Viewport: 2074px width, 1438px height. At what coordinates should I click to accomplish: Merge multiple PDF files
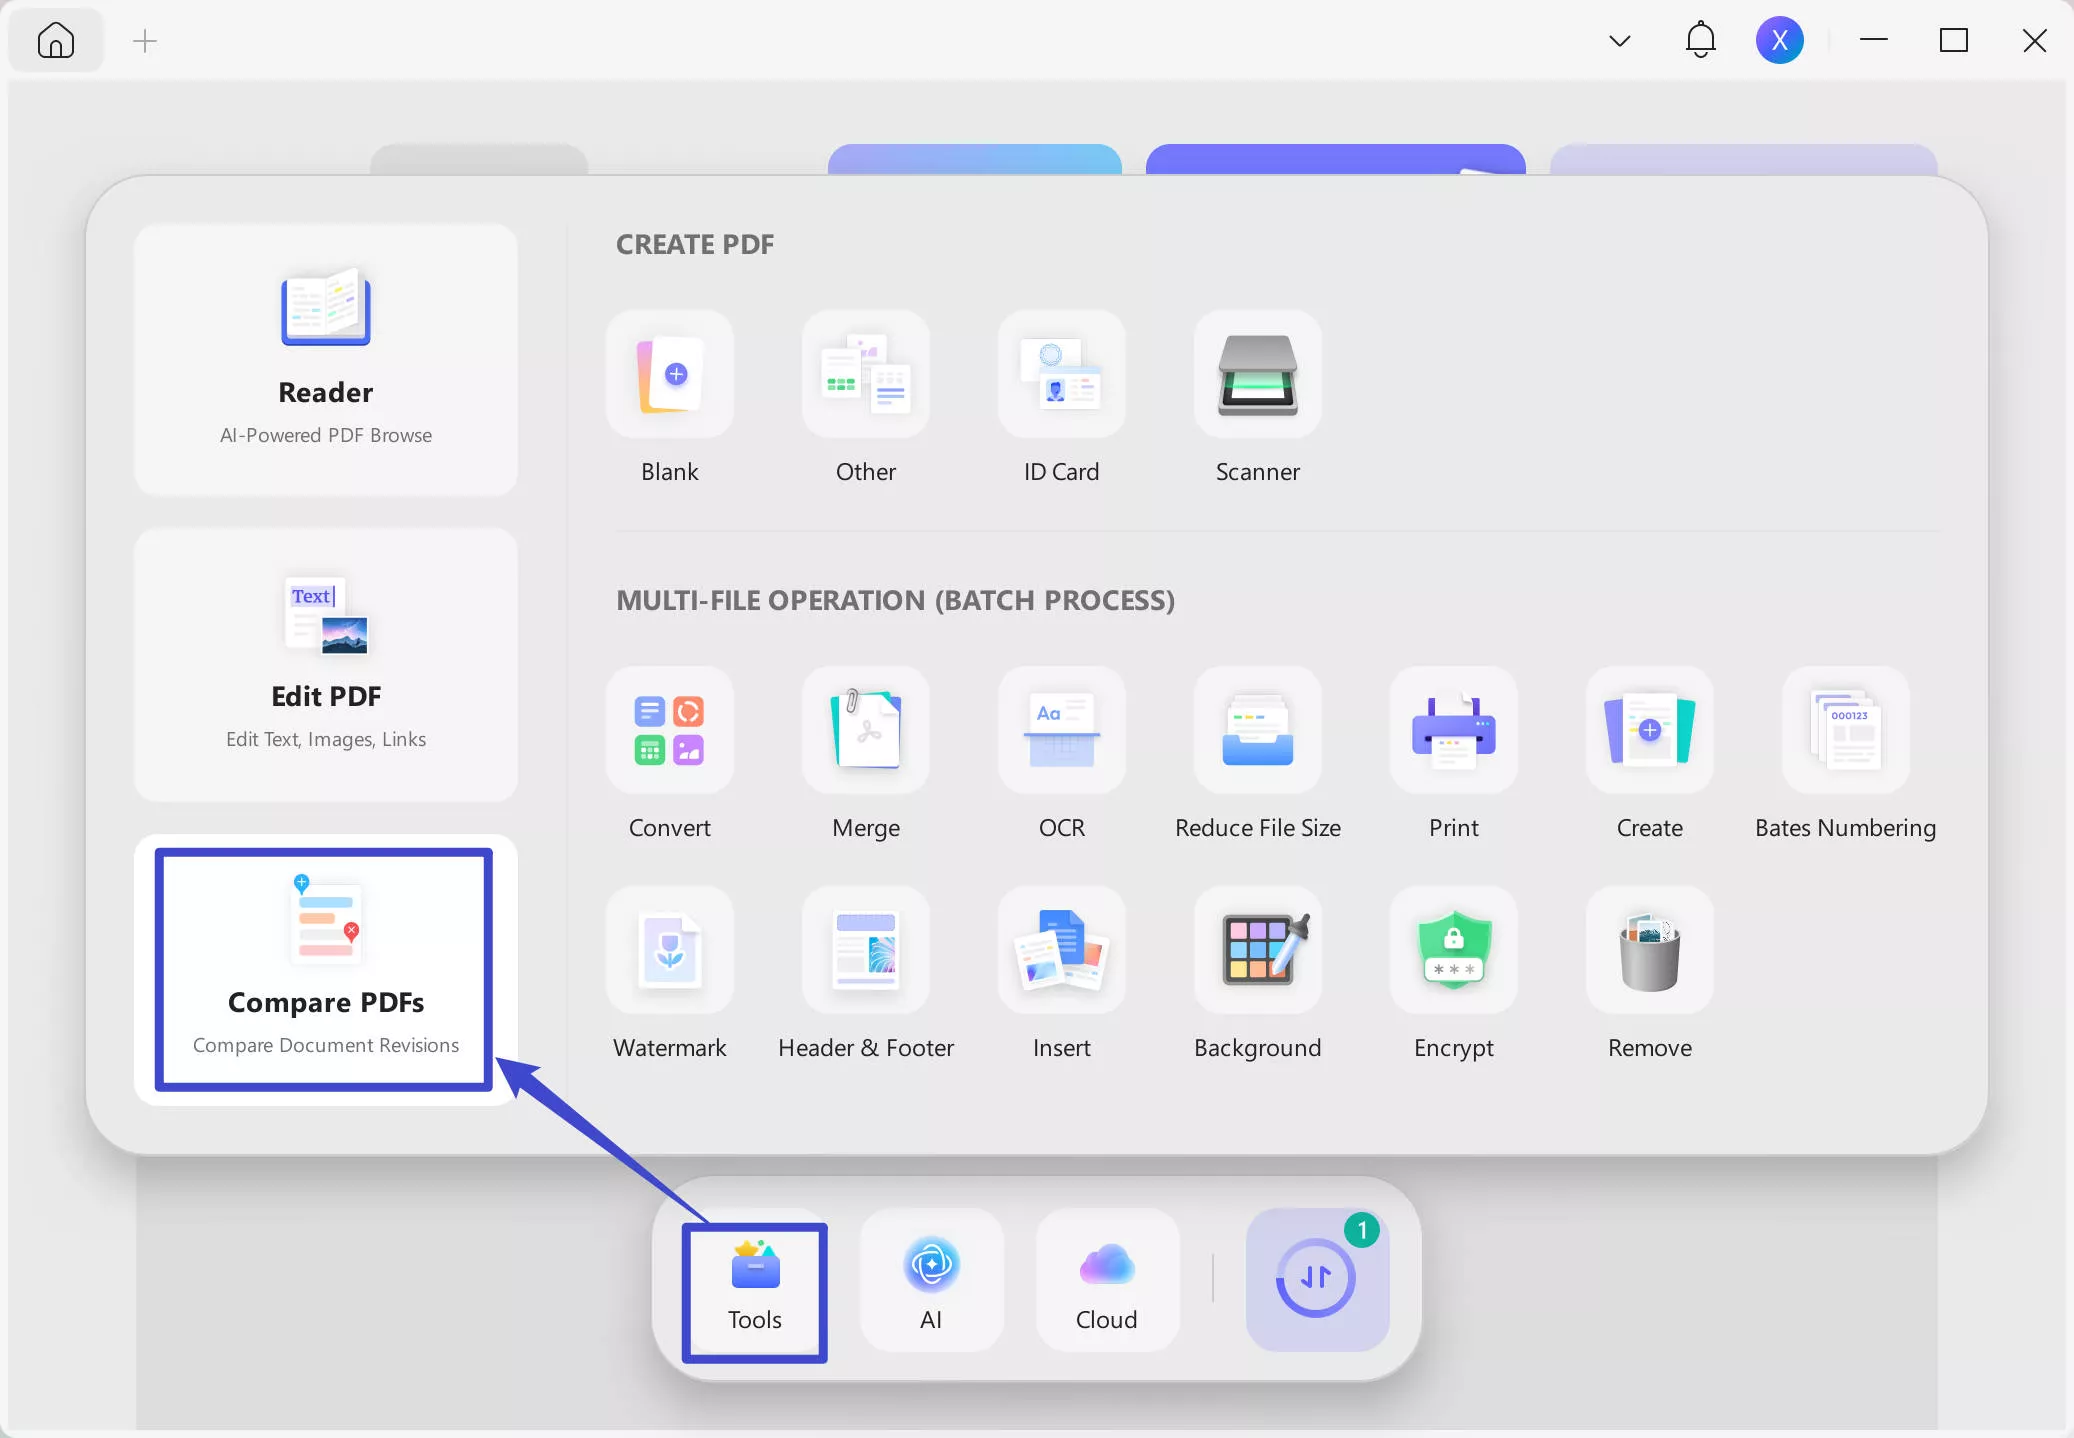864,730
